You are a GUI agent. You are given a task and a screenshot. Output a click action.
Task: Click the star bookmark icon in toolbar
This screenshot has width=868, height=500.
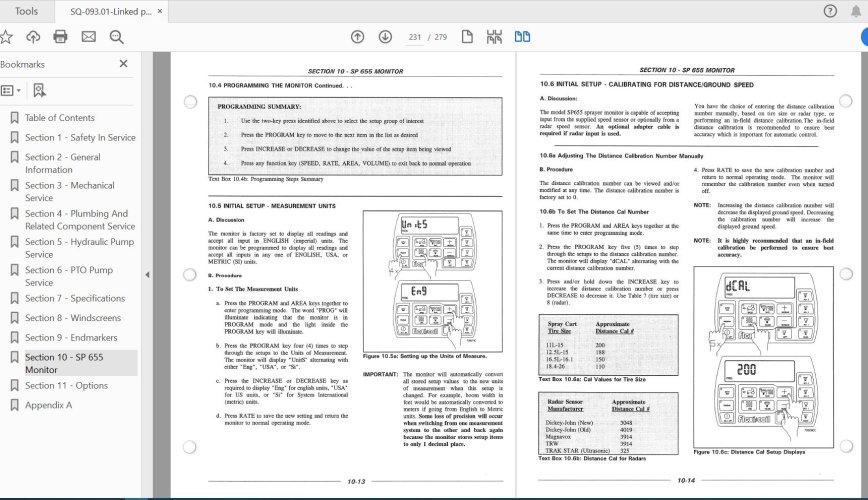6,37
